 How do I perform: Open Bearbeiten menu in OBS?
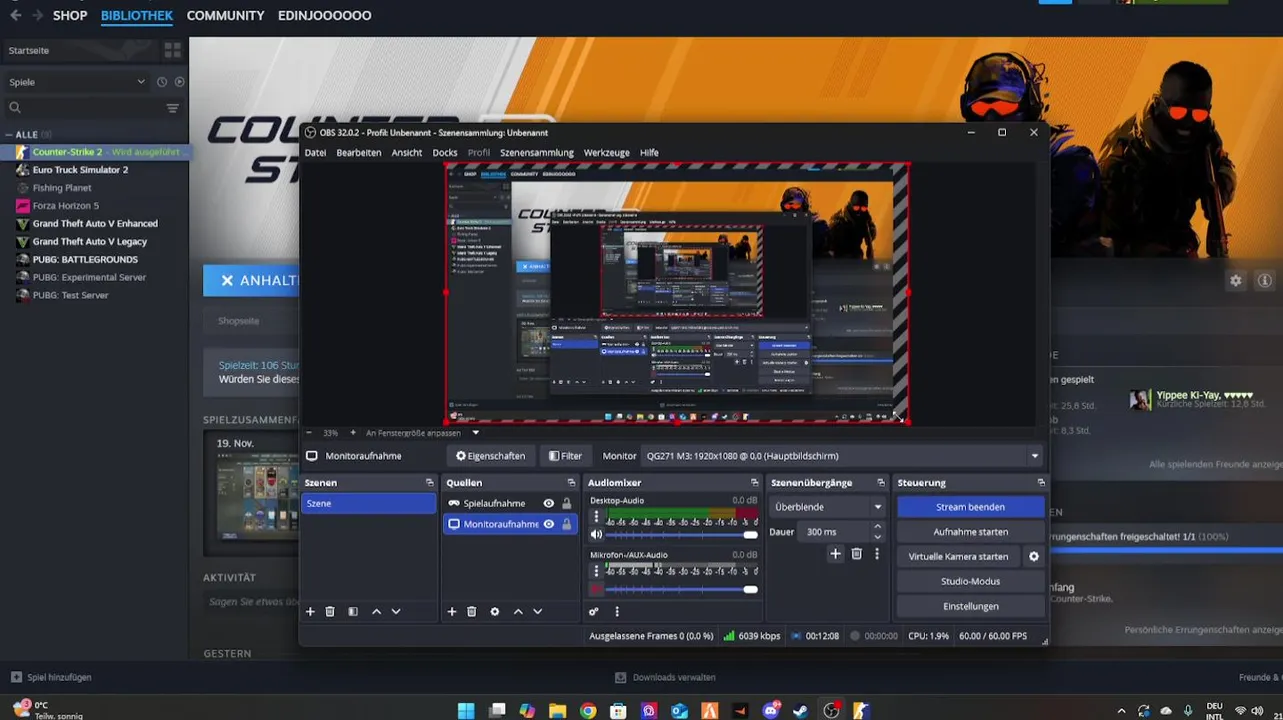click(x=359, y=153)
